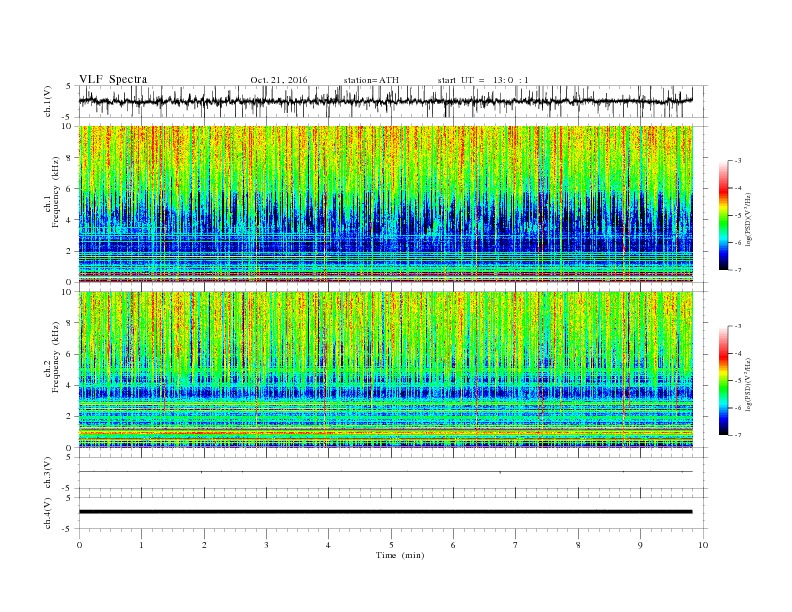The image size is (792, 612).
Task: Click the "4" tick on the time axis
Action: 328,545
